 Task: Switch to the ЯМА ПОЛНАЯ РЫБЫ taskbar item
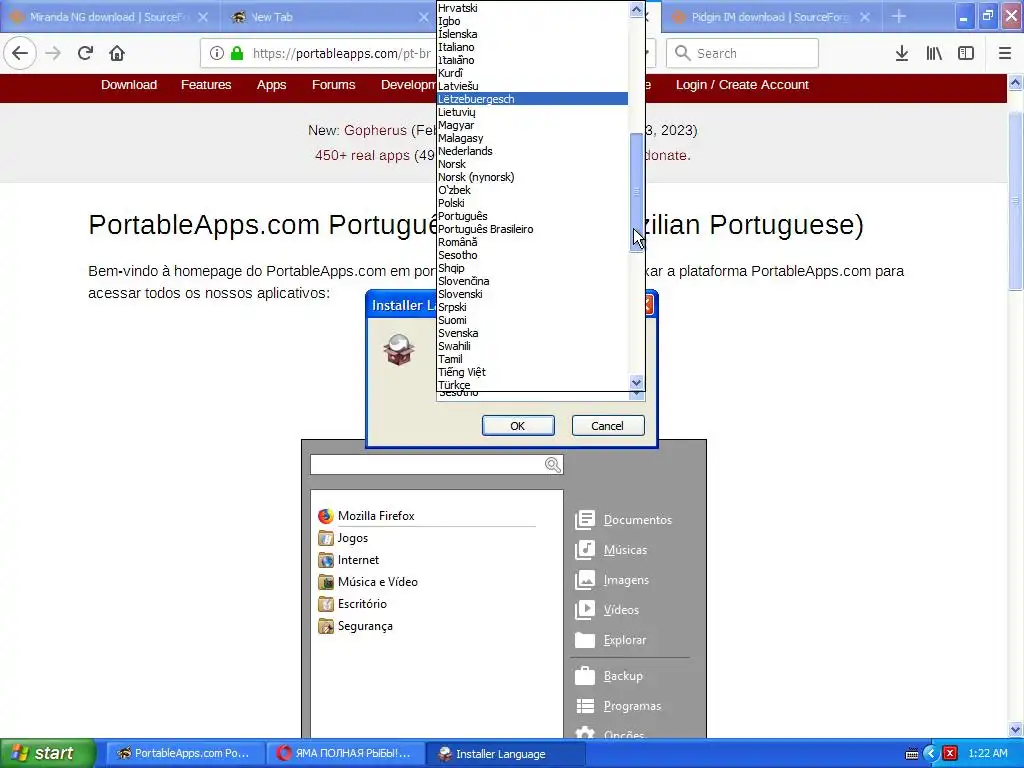(346, 754)
